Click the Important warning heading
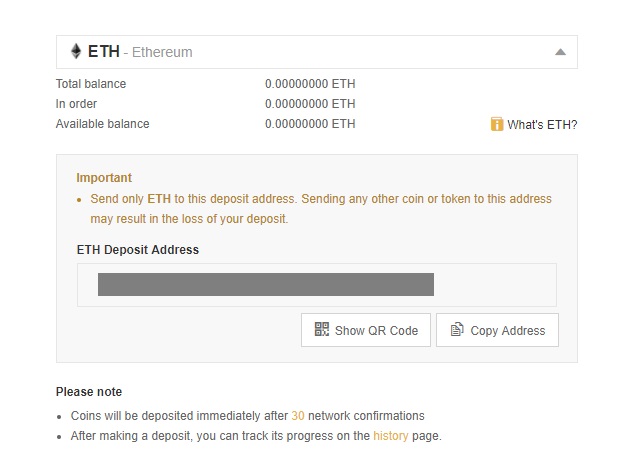This screenshot has height=460, width=632. pyautogui.click(x=104, y=178)
